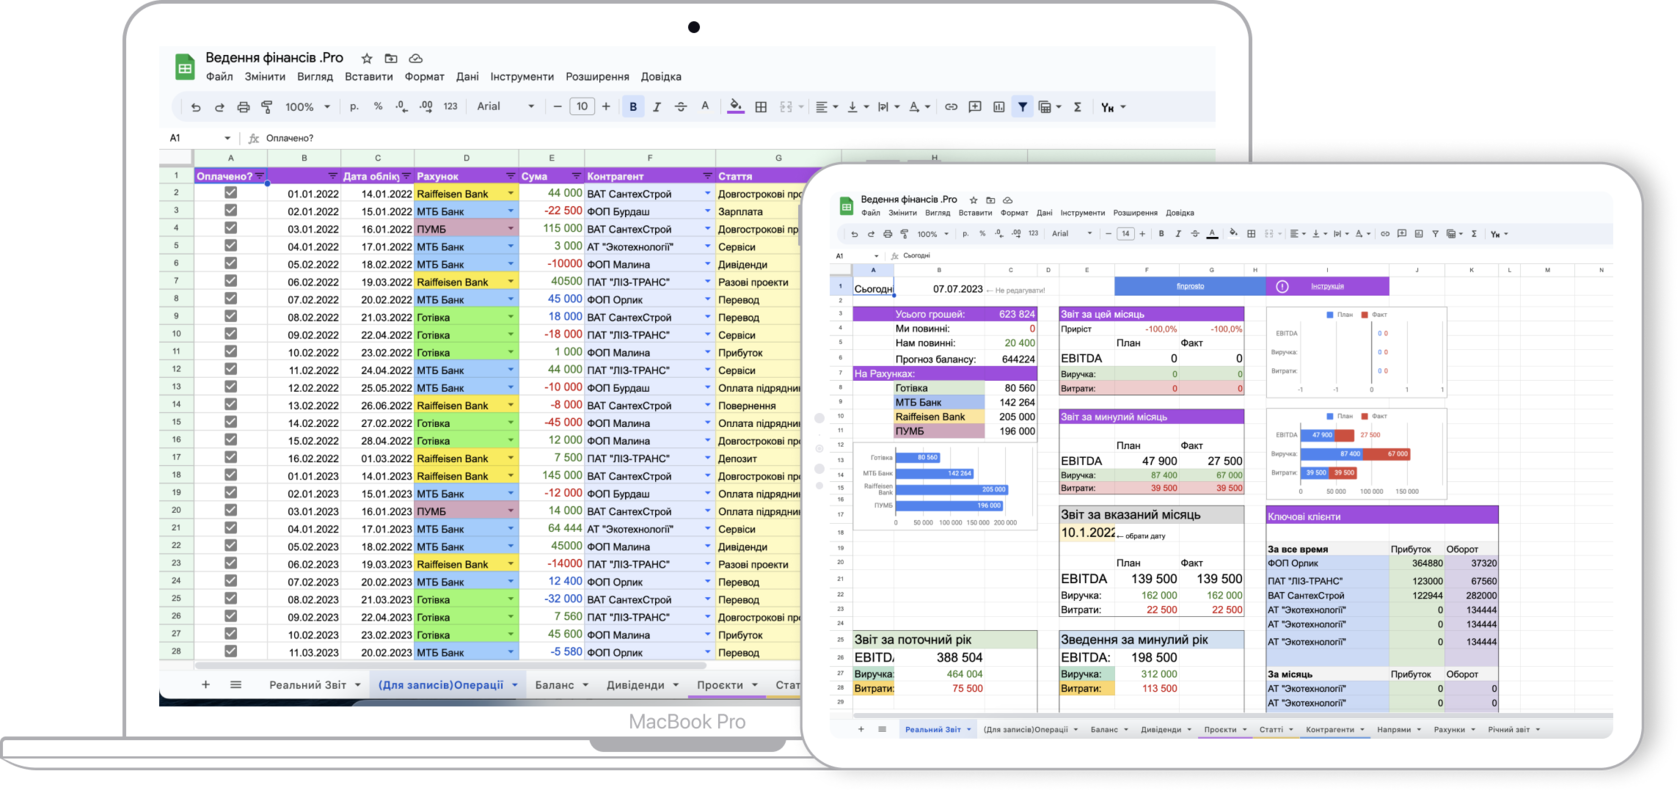Image resolution: width=1680 pixels, height=793 pixels.
Task: Switch to Контрагенти tab in tablet window
Action: [1335, 730]
